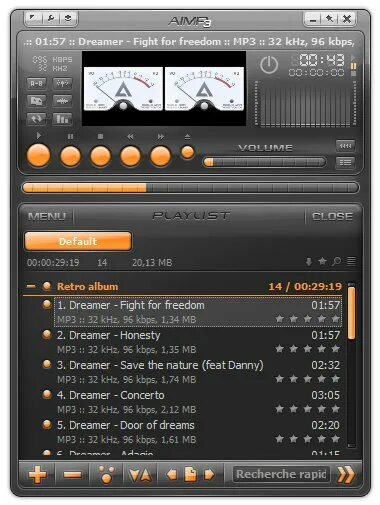Click the download arrow icon in playlist header
Screen dimensions: 380x505
(309, 262)
